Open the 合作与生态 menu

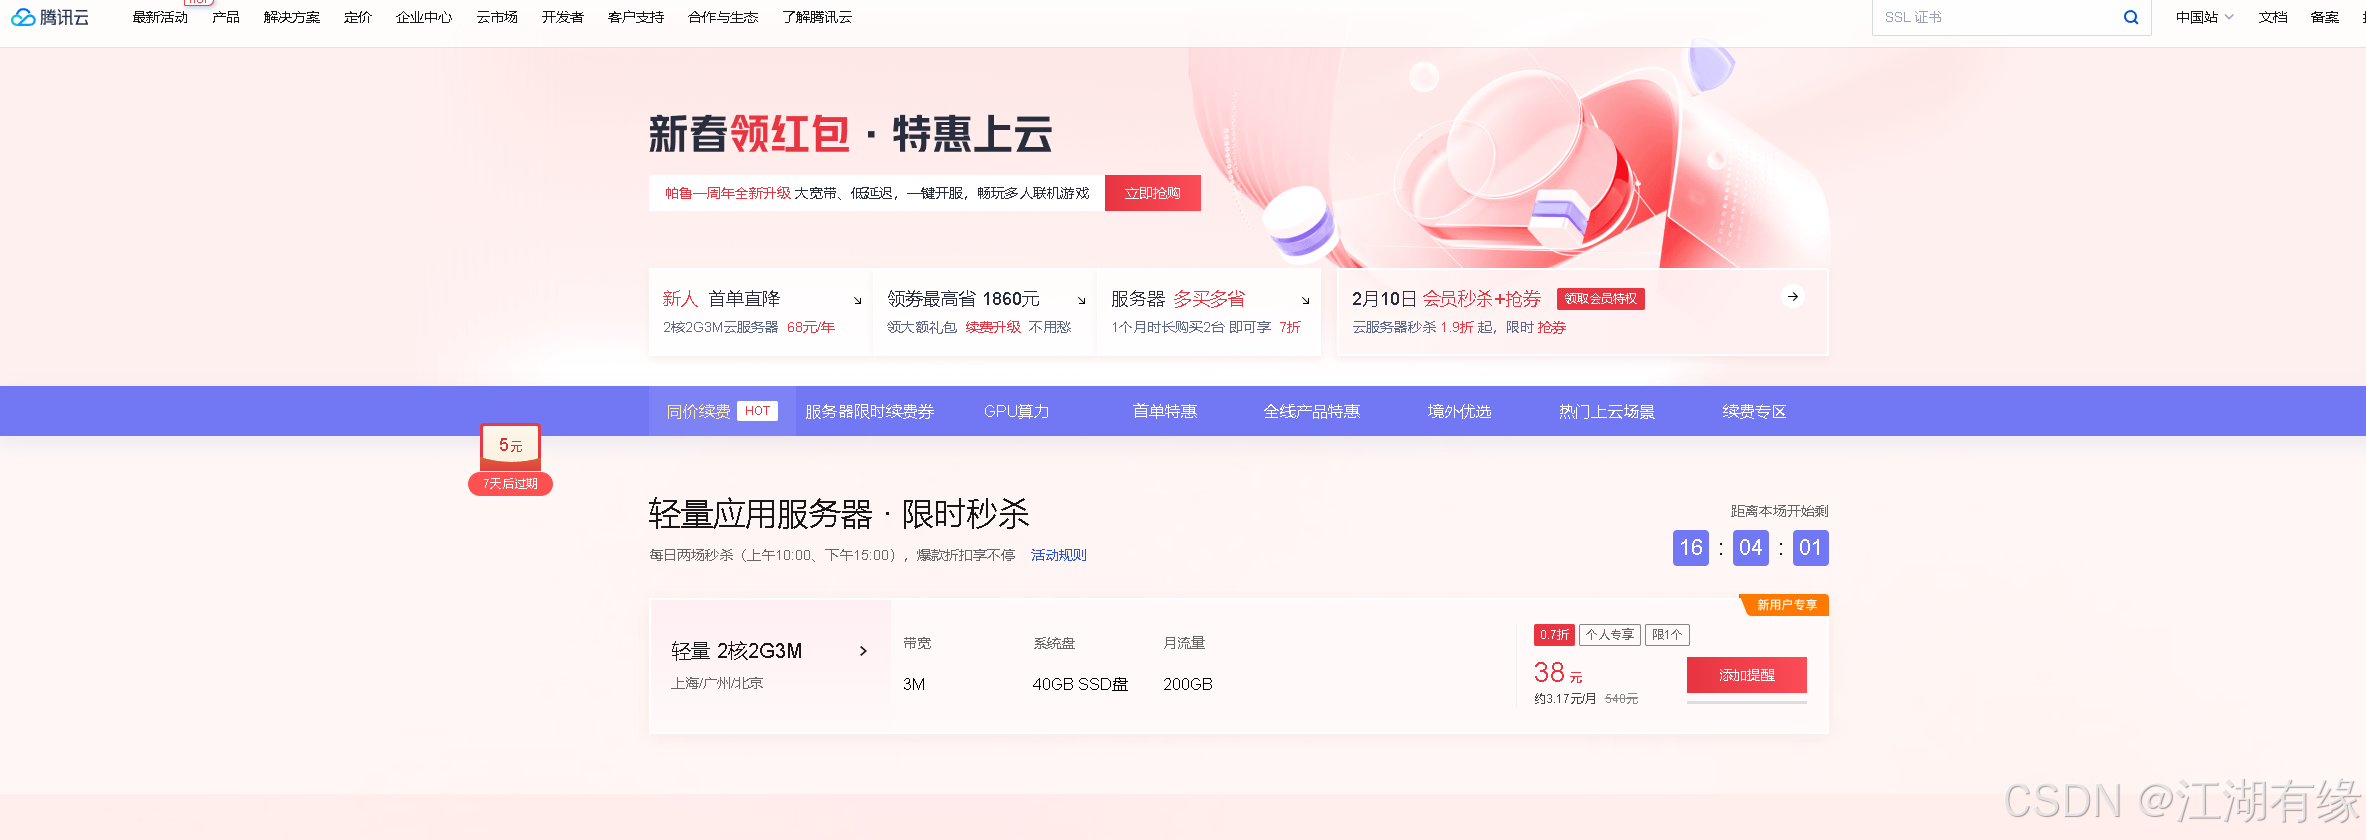pos(723,17)
